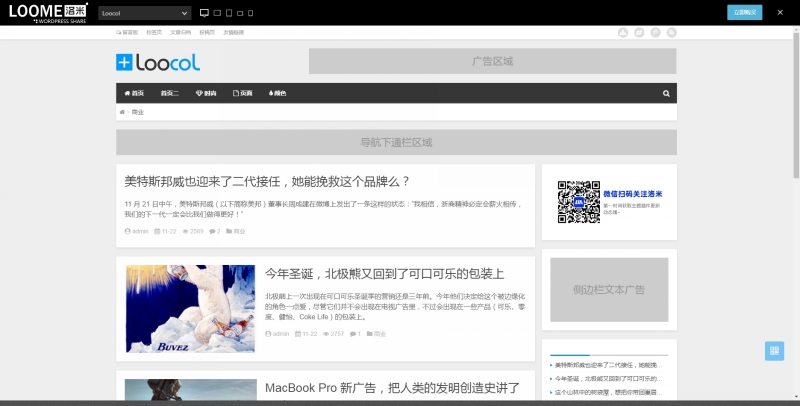Switch preview to portrait tablet view

[x=229, y=13]
